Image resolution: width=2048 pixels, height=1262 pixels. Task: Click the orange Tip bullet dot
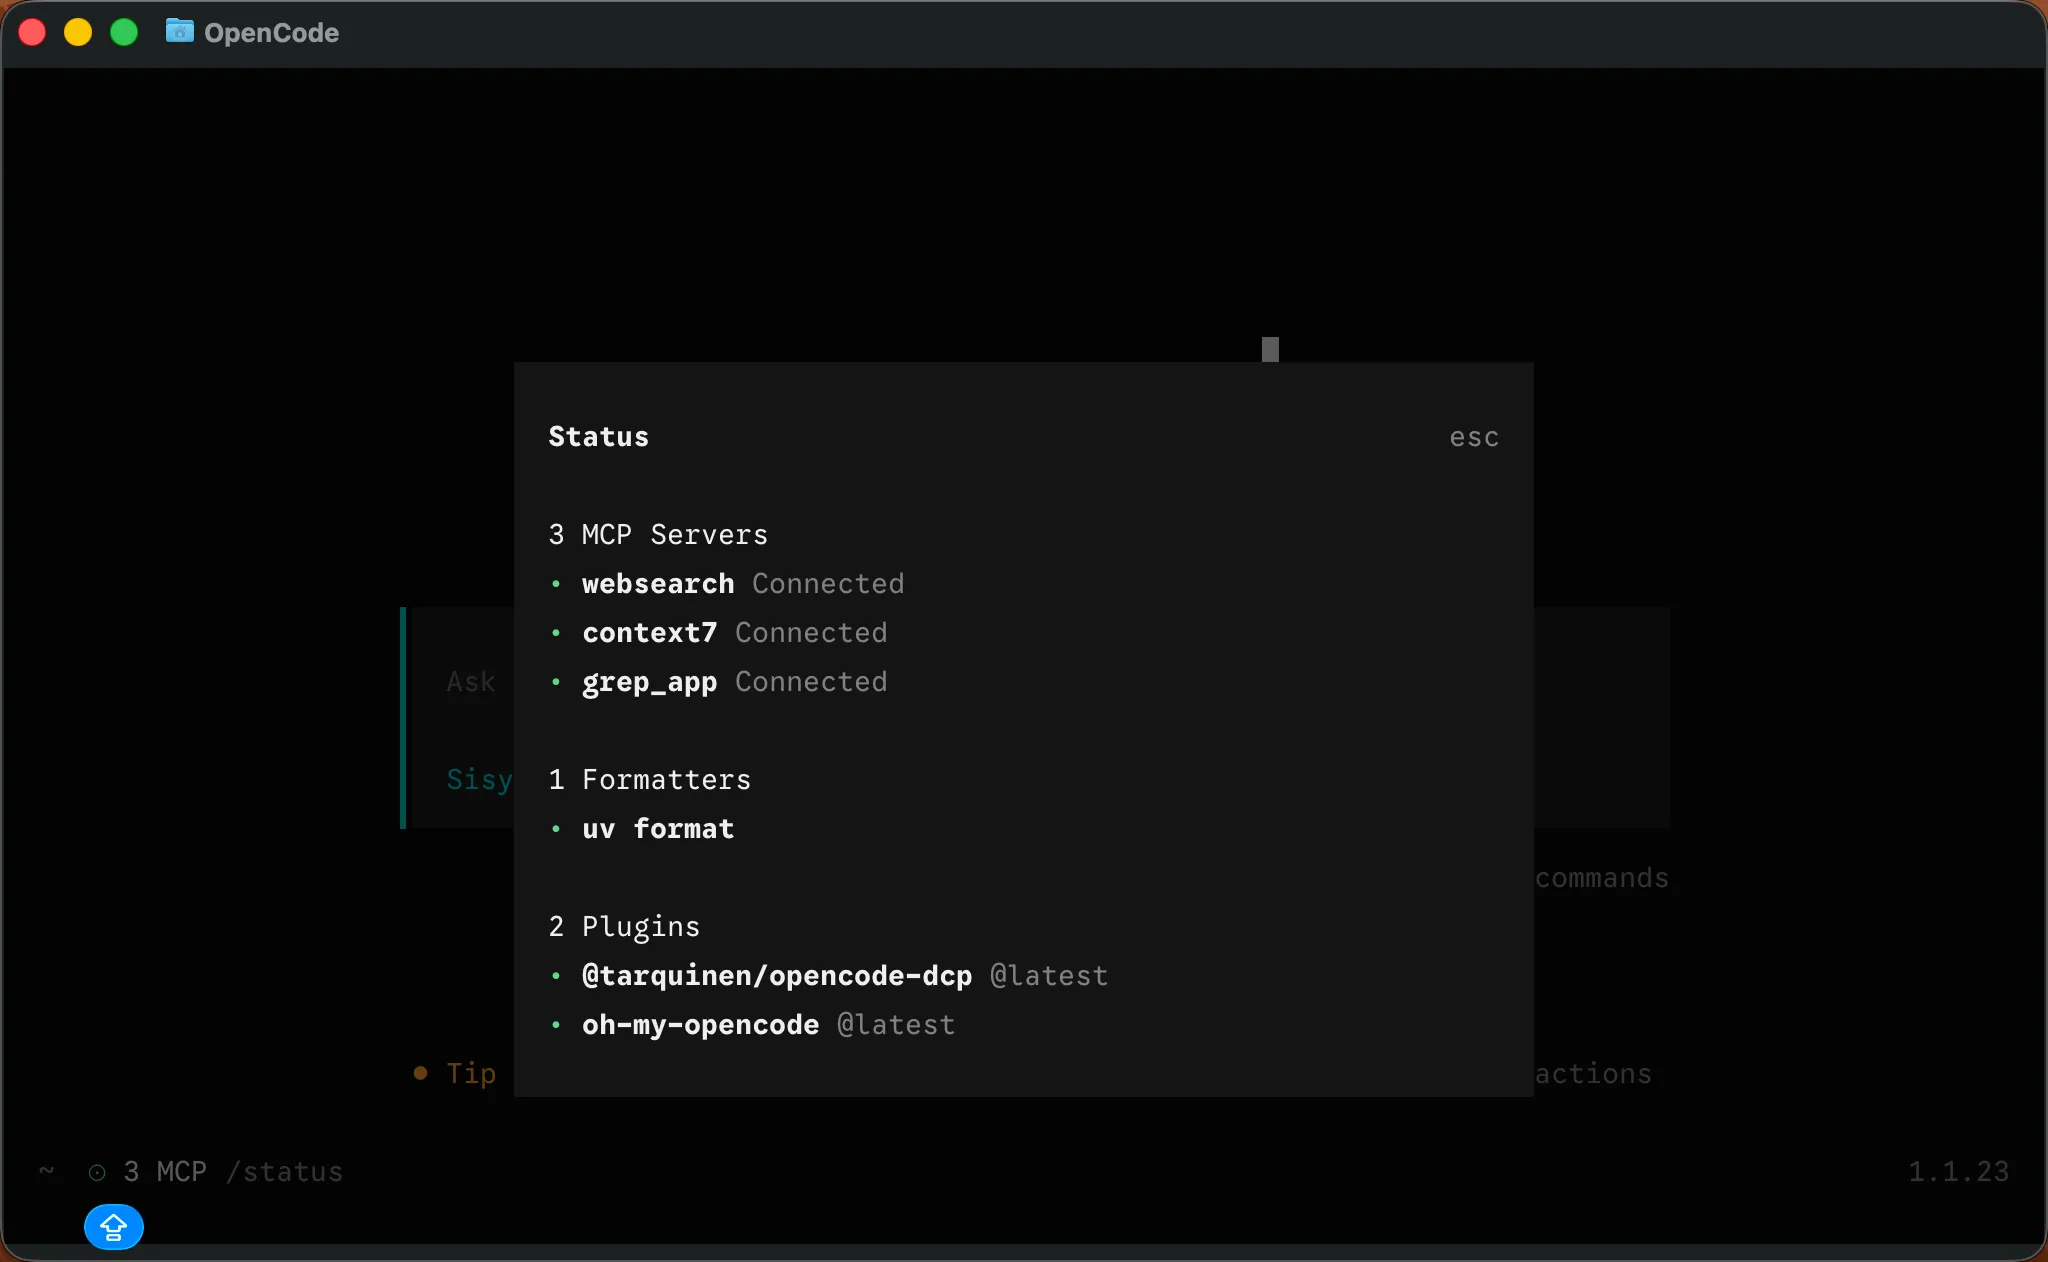coord(420,1073)
